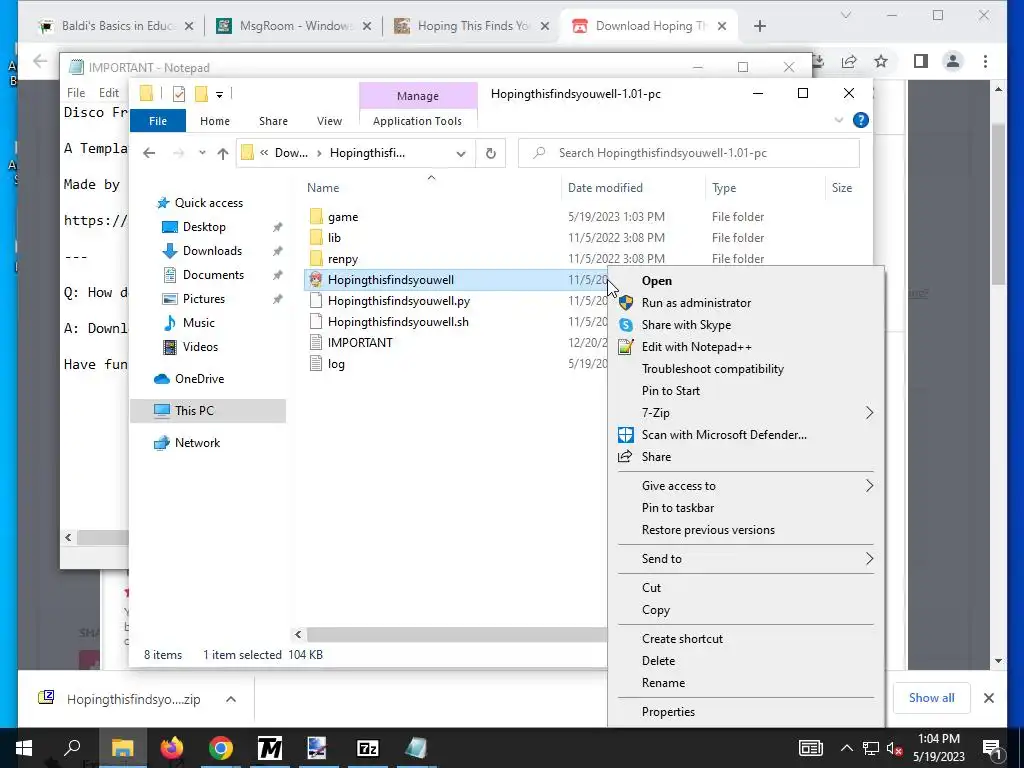Open the Explorer File tab

pos(157,121)
